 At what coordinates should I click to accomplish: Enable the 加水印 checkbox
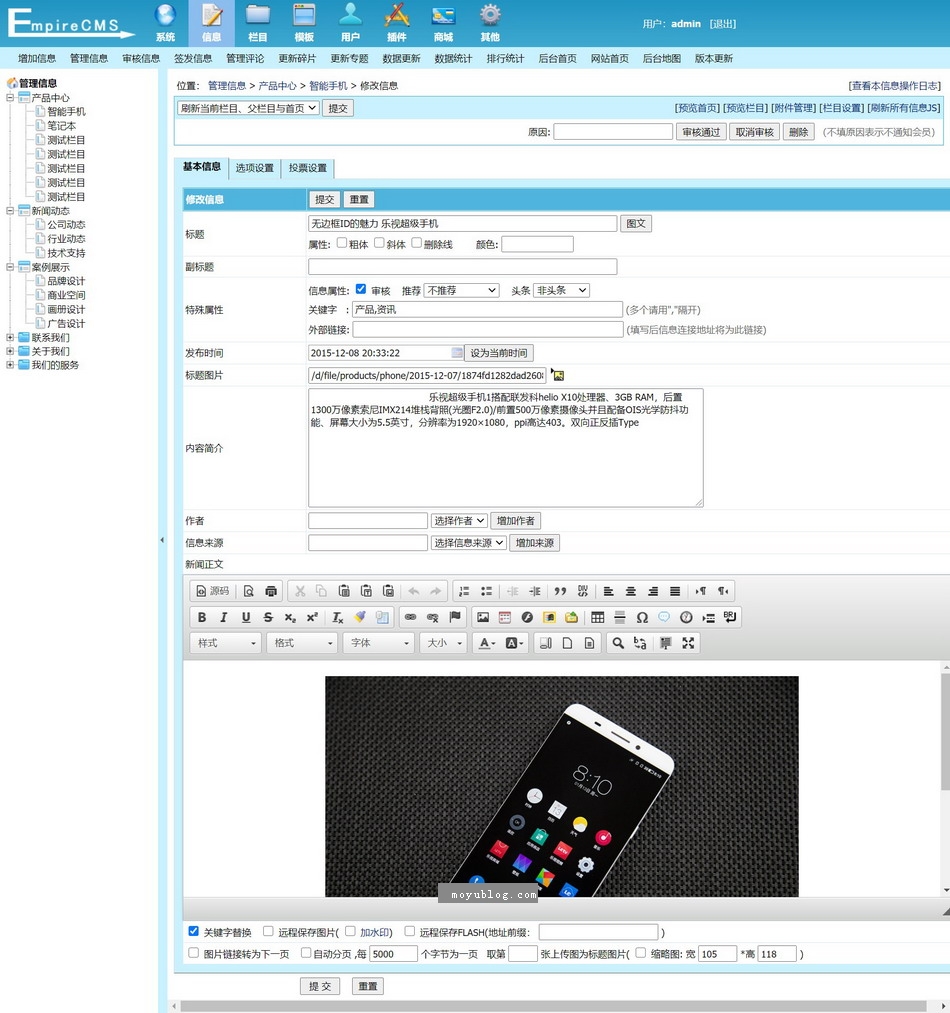click(350, 931)
